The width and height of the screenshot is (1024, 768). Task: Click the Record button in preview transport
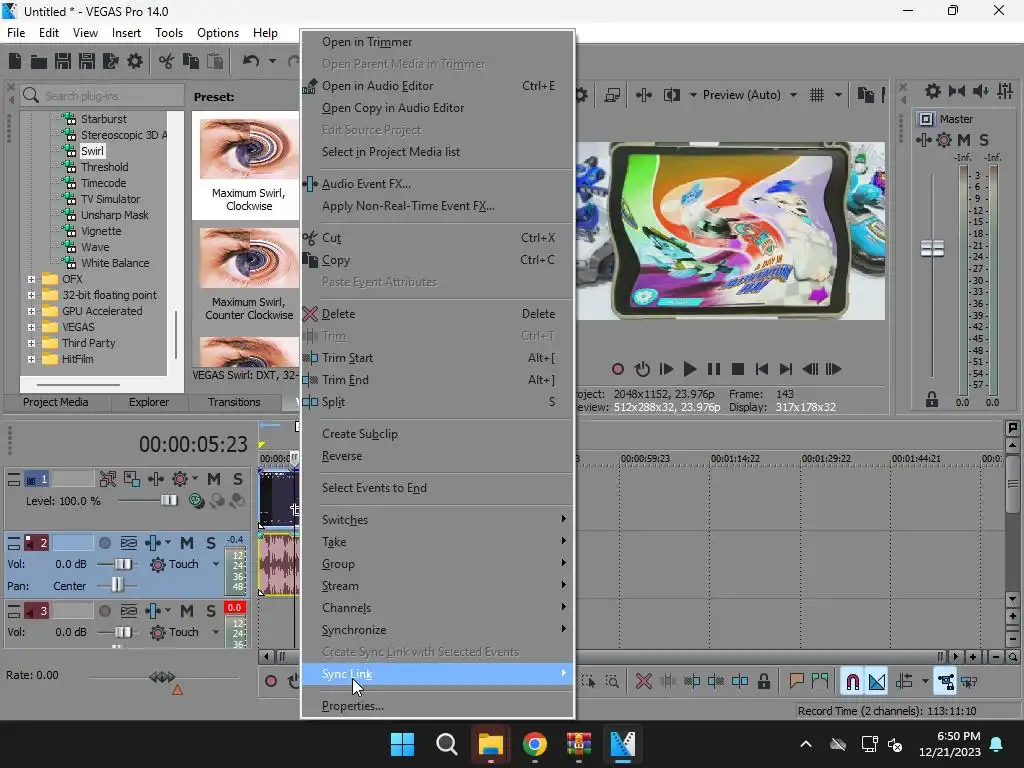618,369
